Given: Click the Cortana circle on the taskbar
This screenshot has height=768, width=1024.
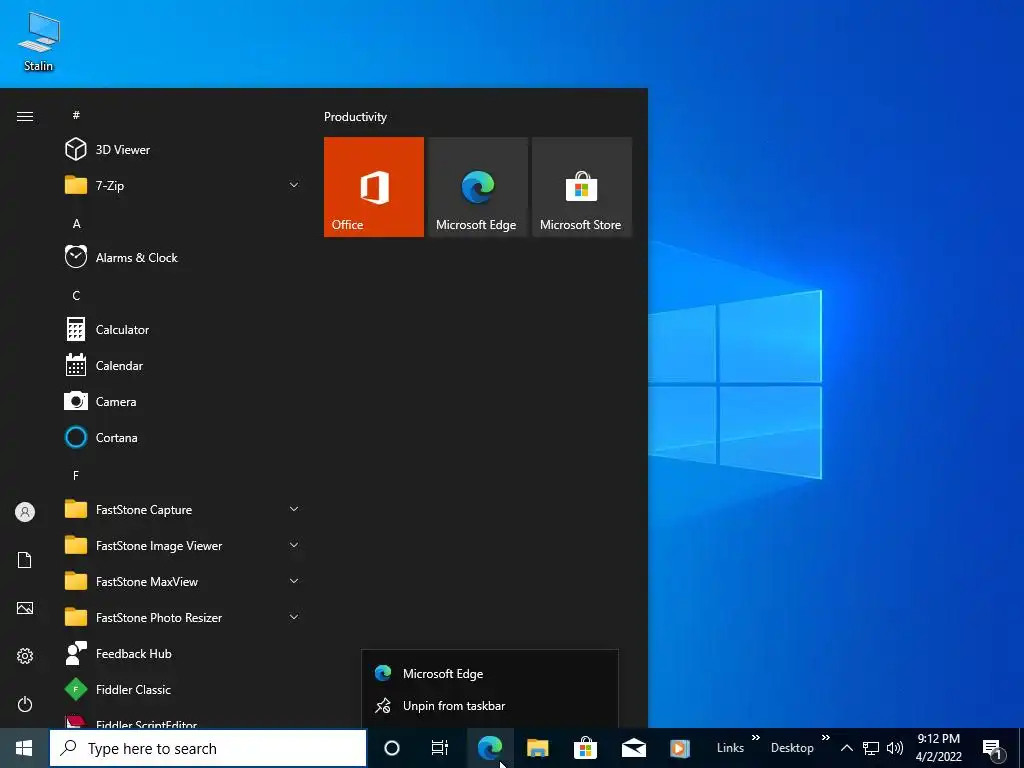Looking at the screenshot, I should (392, 748).
